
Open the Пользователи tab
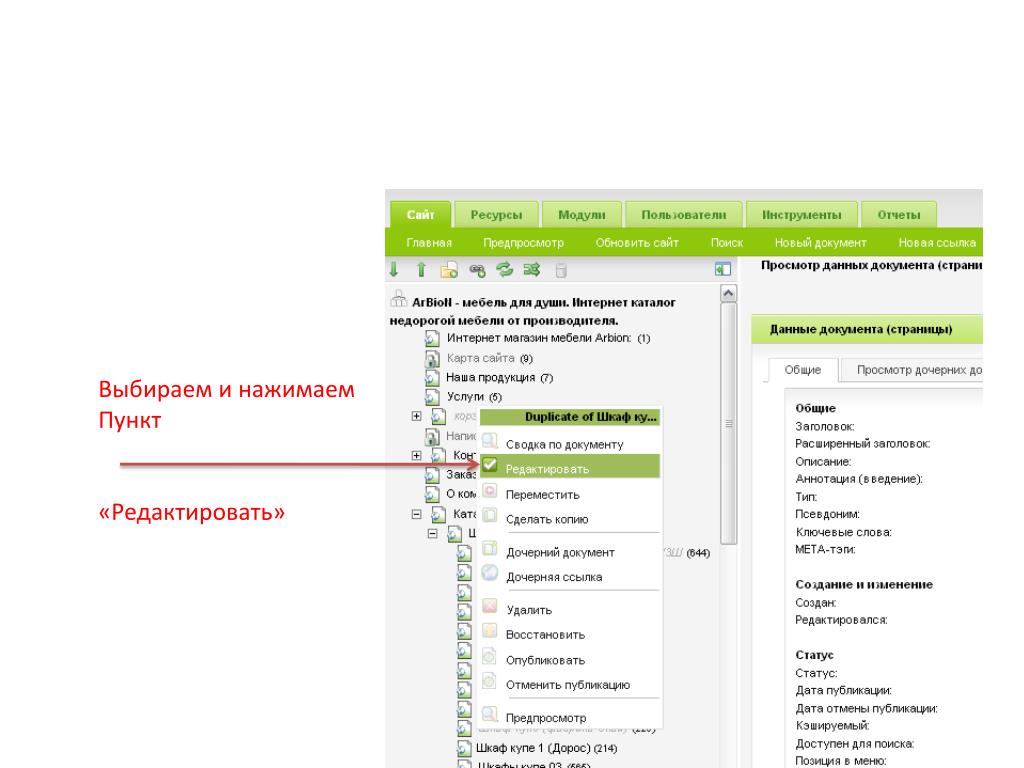(x=684, y=214)
